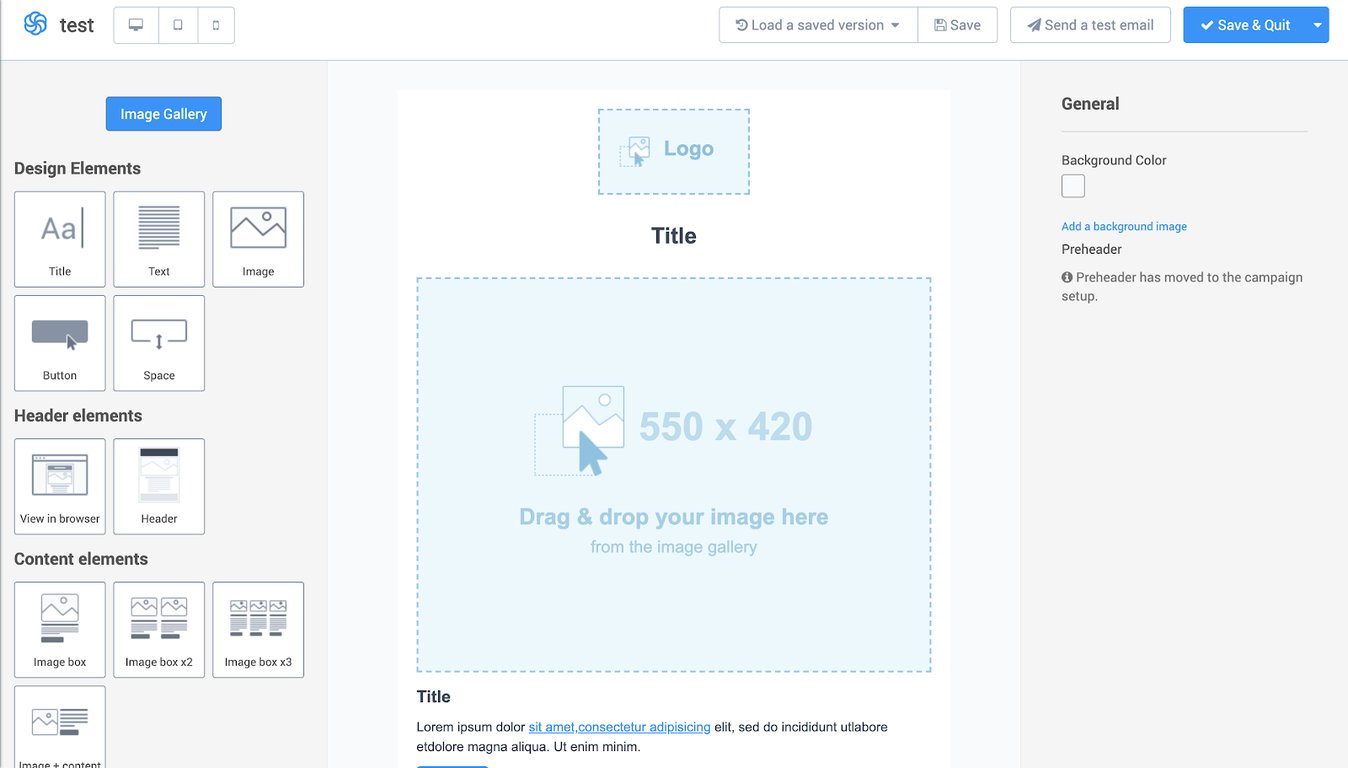
Task: Select the Image design element
Action: tap(258, 239)
